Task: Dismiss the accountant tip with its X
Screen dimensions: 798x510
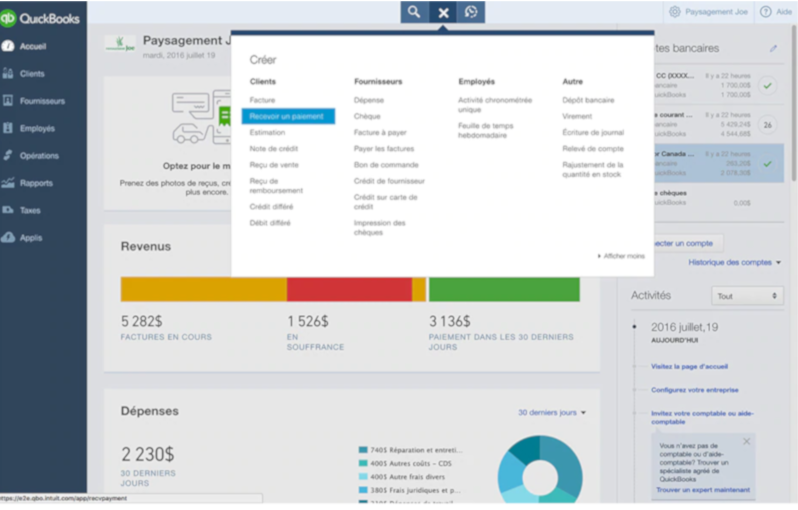Action: (x=746, y=441)
